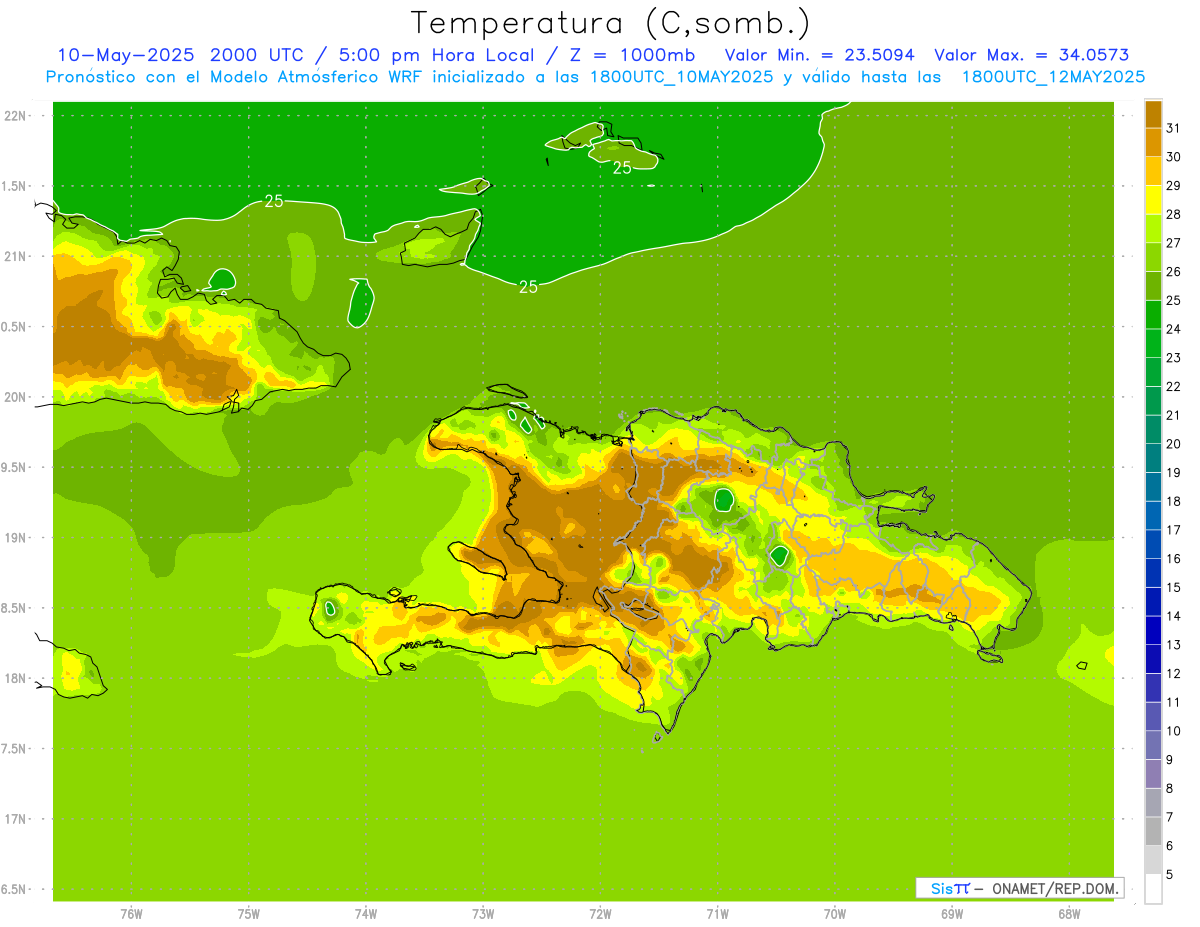Click the '25' contour label north of Haiti
The height and width of the screenshot is (927, 1200).
pyautogui.click(x=529, y=287)
